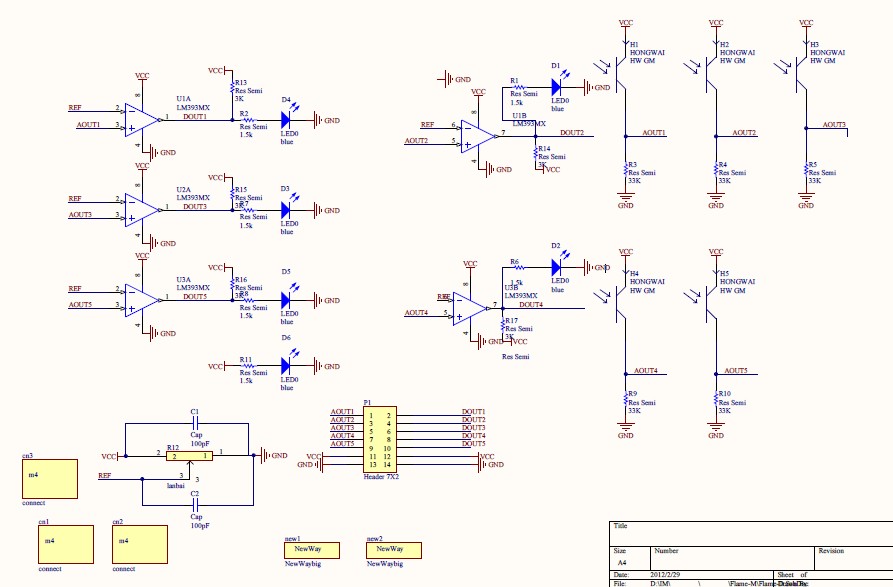Select the new2 NewWay block
Image resolution: width=893 pixels, height=587 pixels.
coord(394,549)
